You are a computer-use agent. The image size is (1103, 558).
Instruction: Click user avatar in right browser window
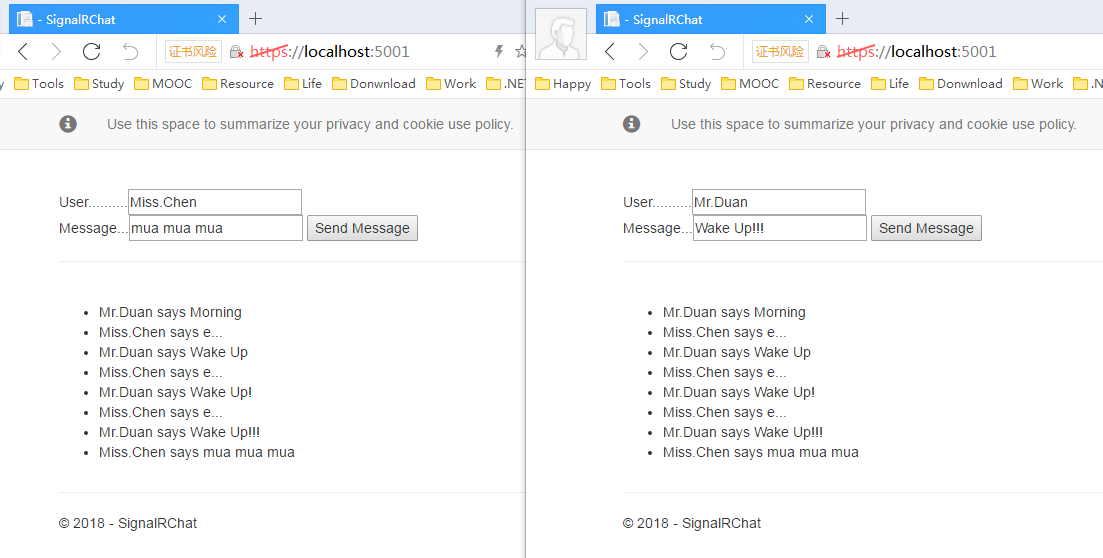[561, 34]
